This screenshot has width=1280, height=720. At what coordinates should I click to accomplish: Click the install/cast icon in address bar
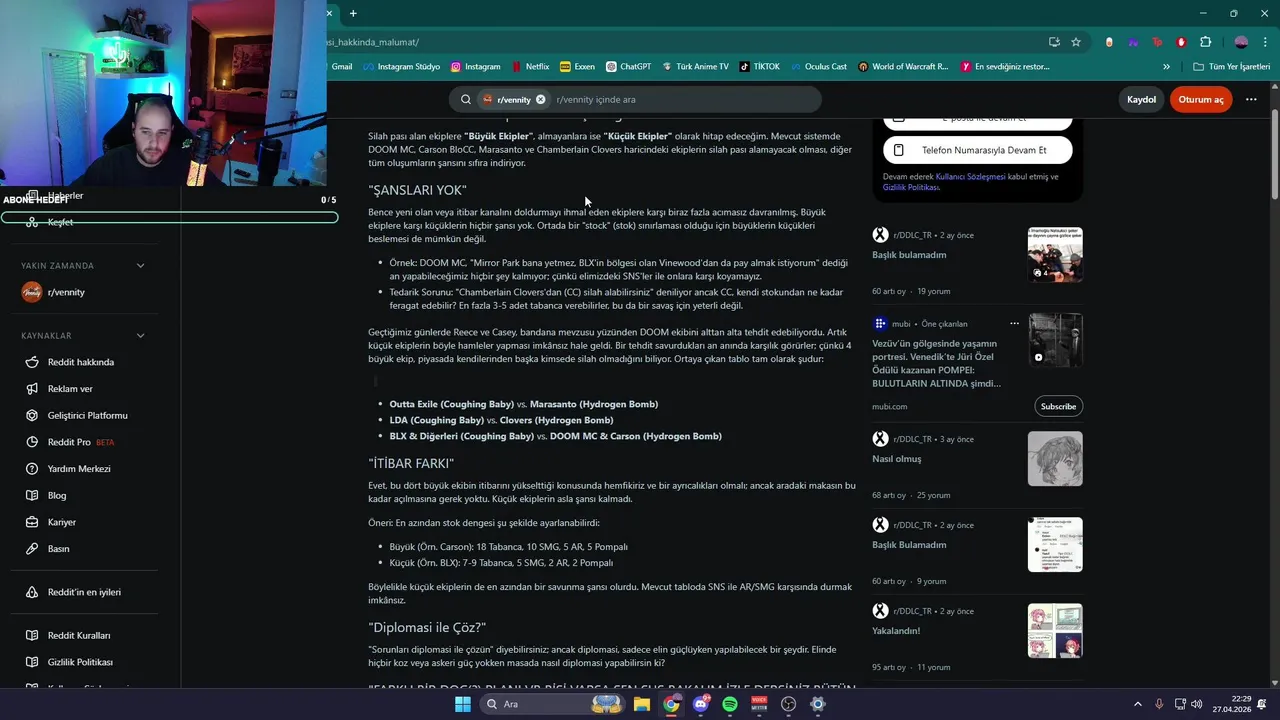[x=1054, y=42]
